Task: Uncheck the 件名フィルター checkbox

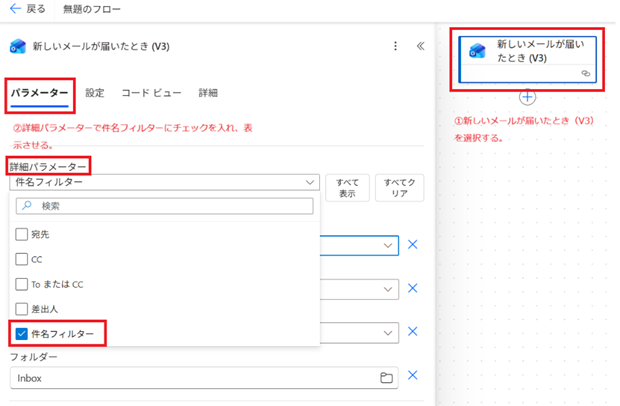Action: pyautogui.click(x=22, y=333)
